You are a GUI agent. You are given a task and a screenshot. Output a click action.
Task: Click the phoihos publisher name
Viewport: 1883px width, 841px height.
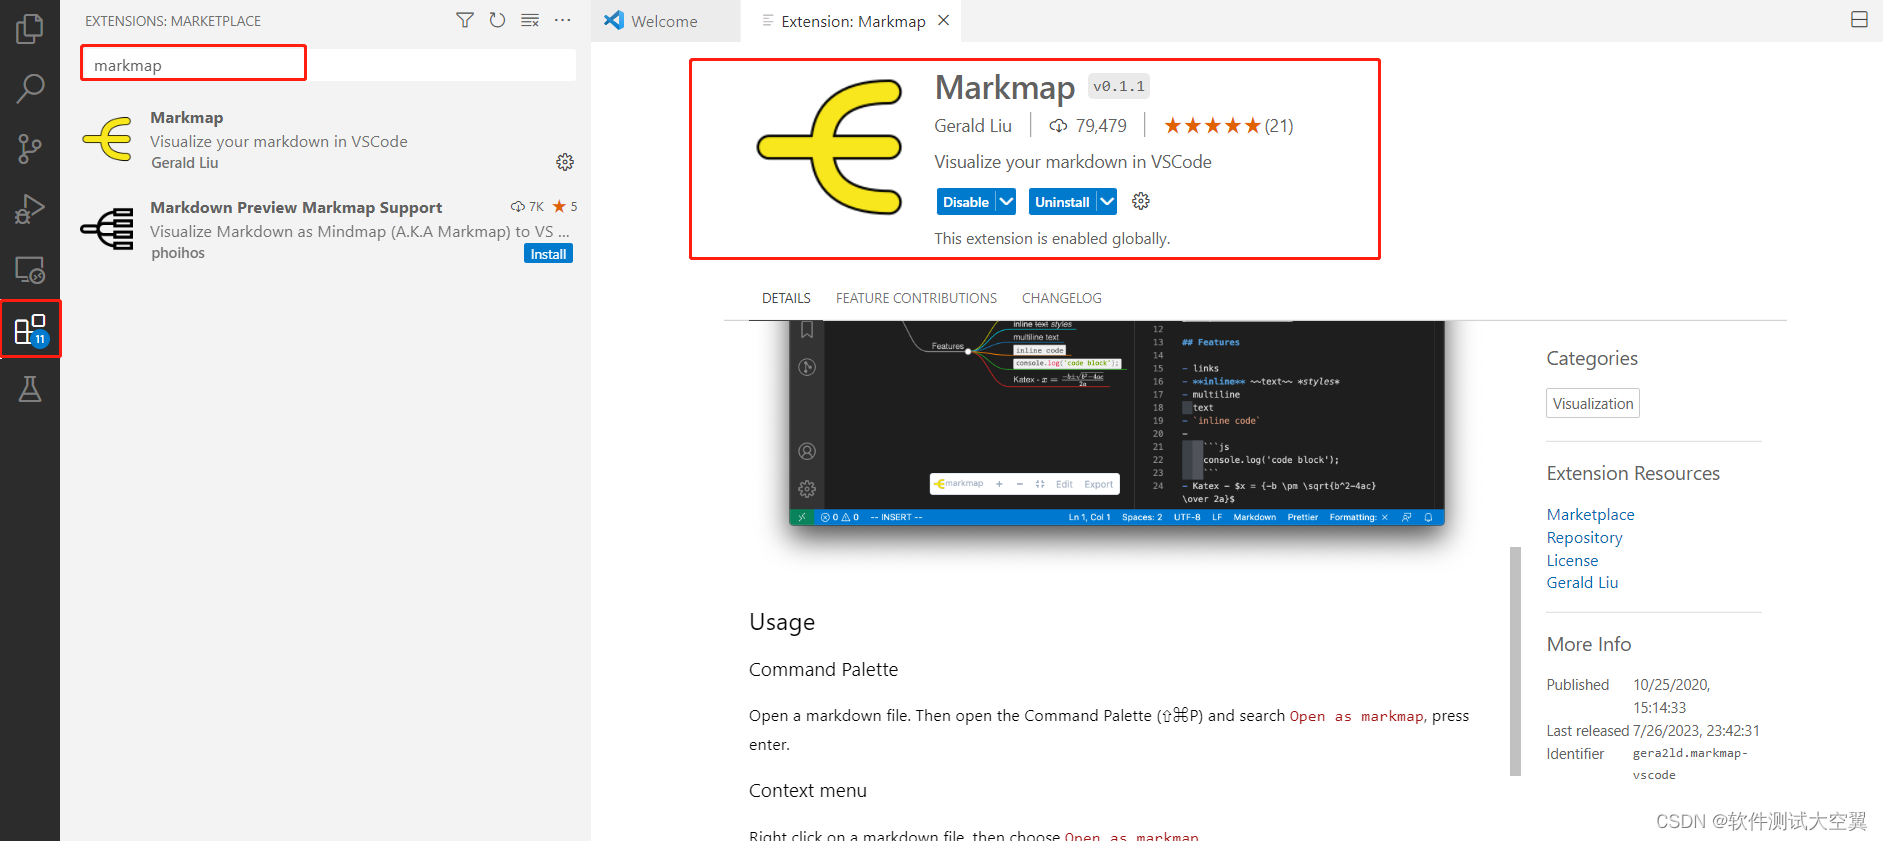(x=178, y=253)
